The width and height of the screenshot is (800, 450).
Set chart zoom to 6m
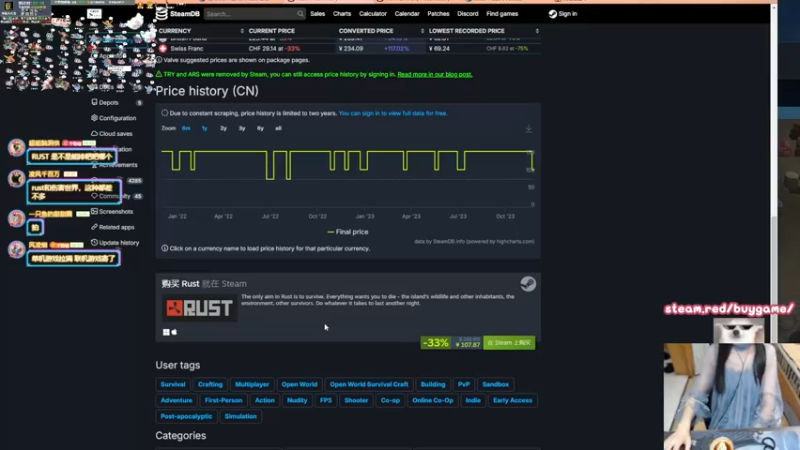point(186,128)
